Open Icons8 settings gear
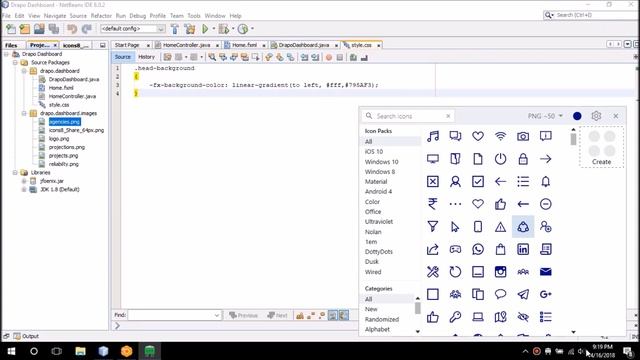 click(596, 116)
